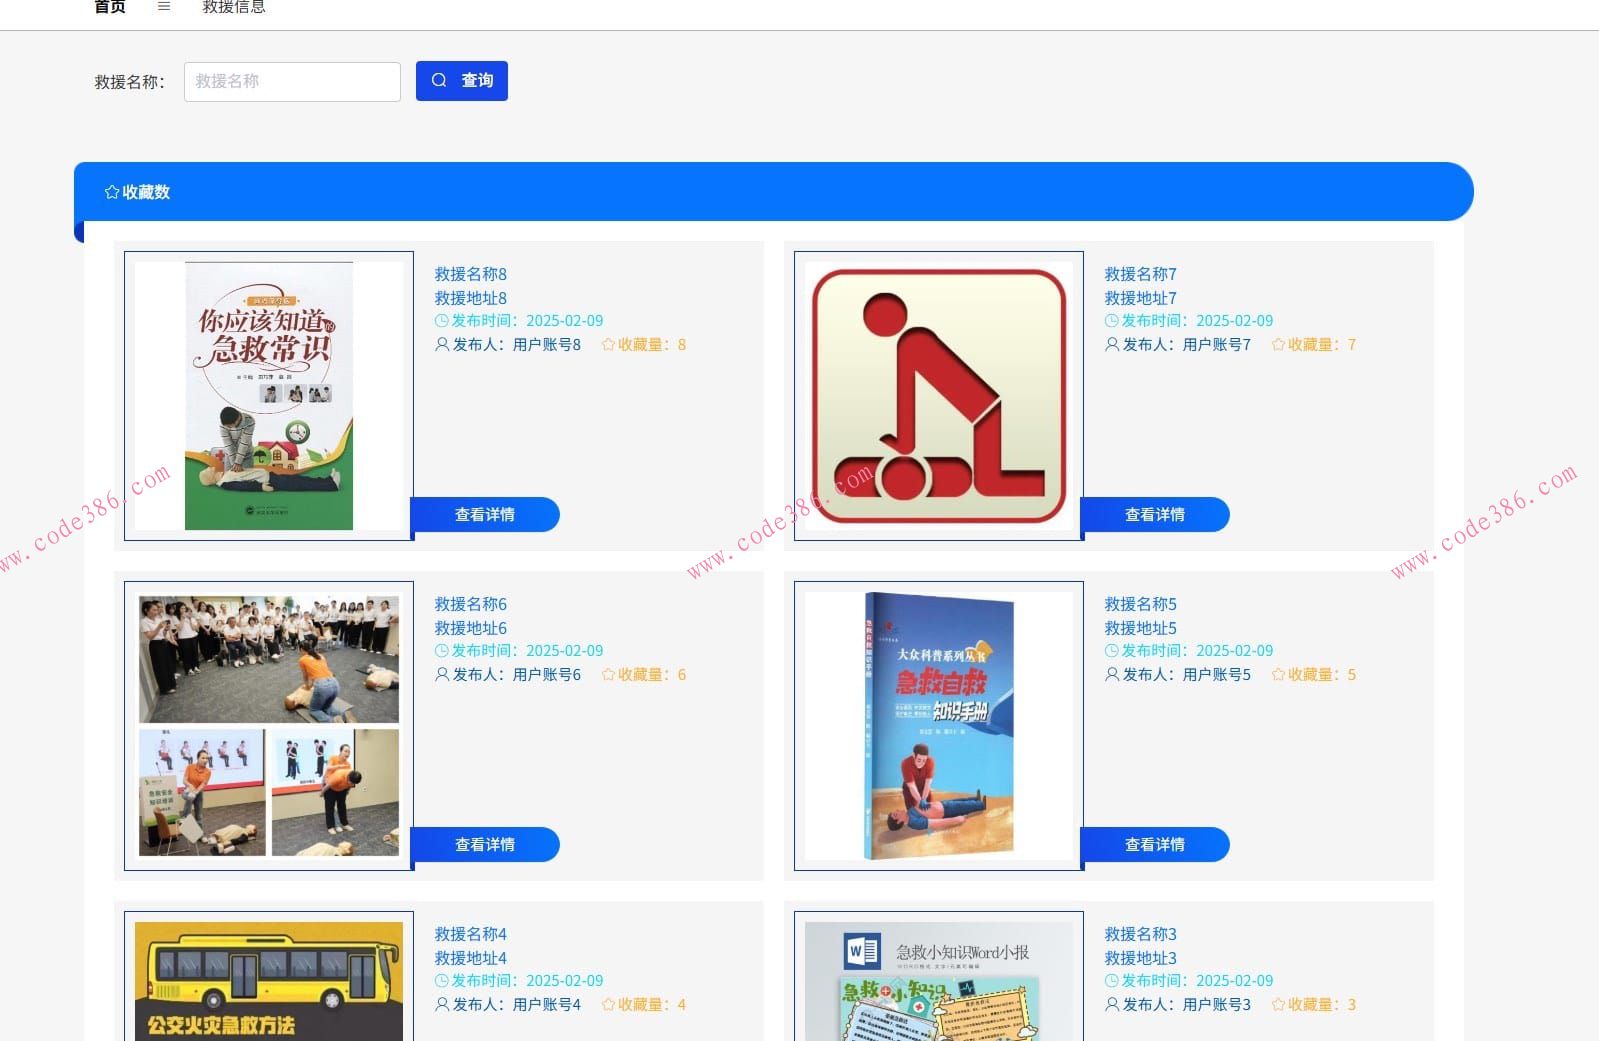
Task: Click 发布人：用户账号4 text
Action: [517, 1005]
